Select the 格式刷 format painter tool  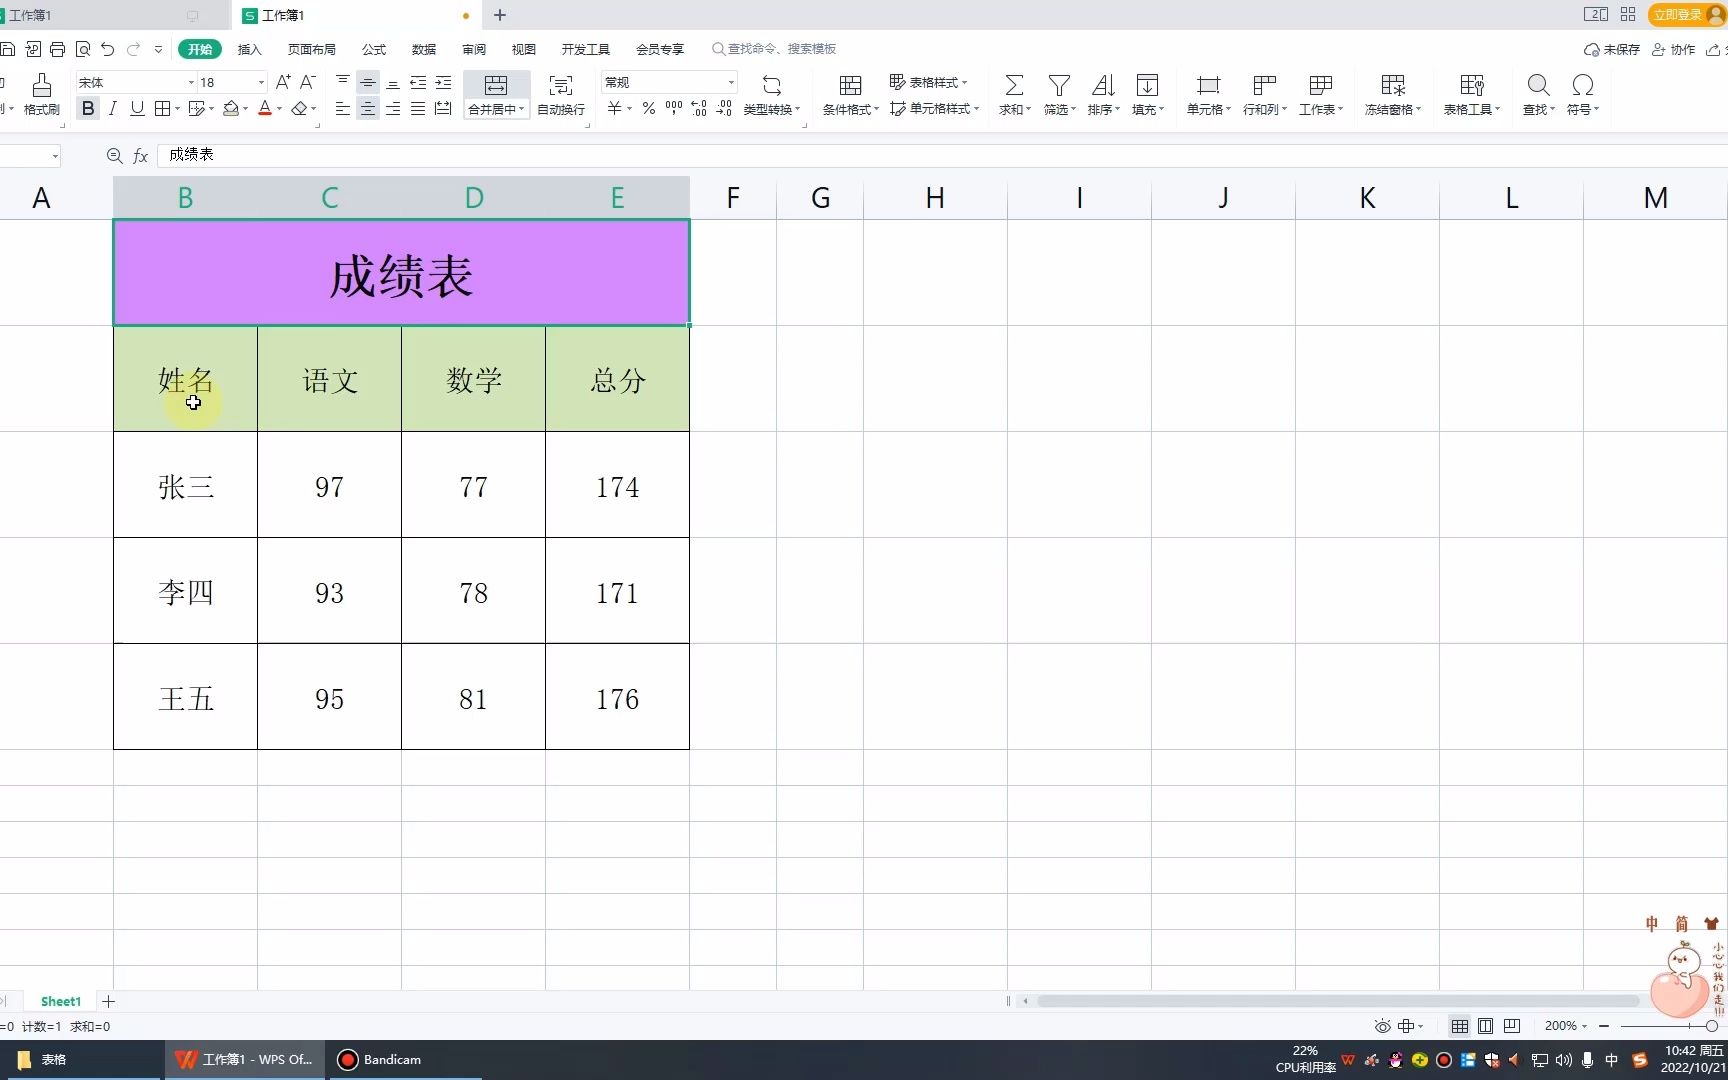[x=41, y=95]
